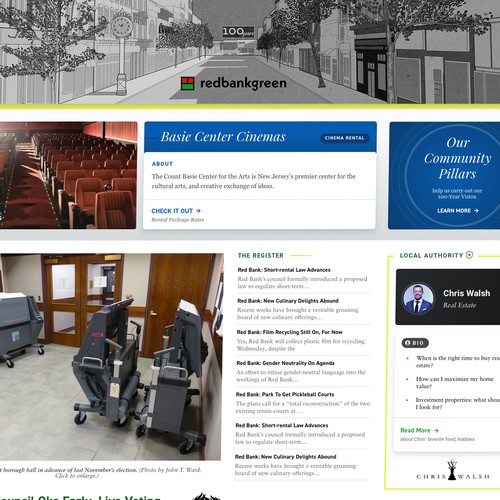Click the Cinema Rental badge button

(345, 138)
